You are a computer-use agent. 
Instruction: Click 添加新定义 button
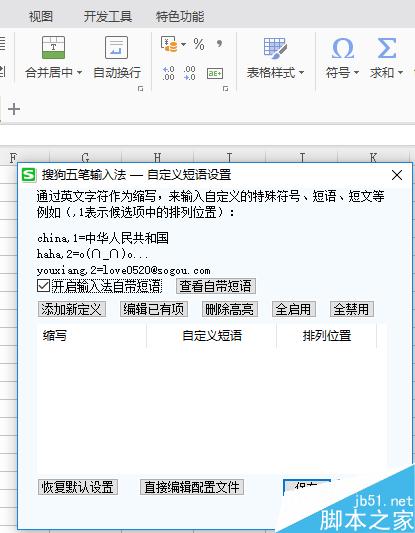(72, 309)
